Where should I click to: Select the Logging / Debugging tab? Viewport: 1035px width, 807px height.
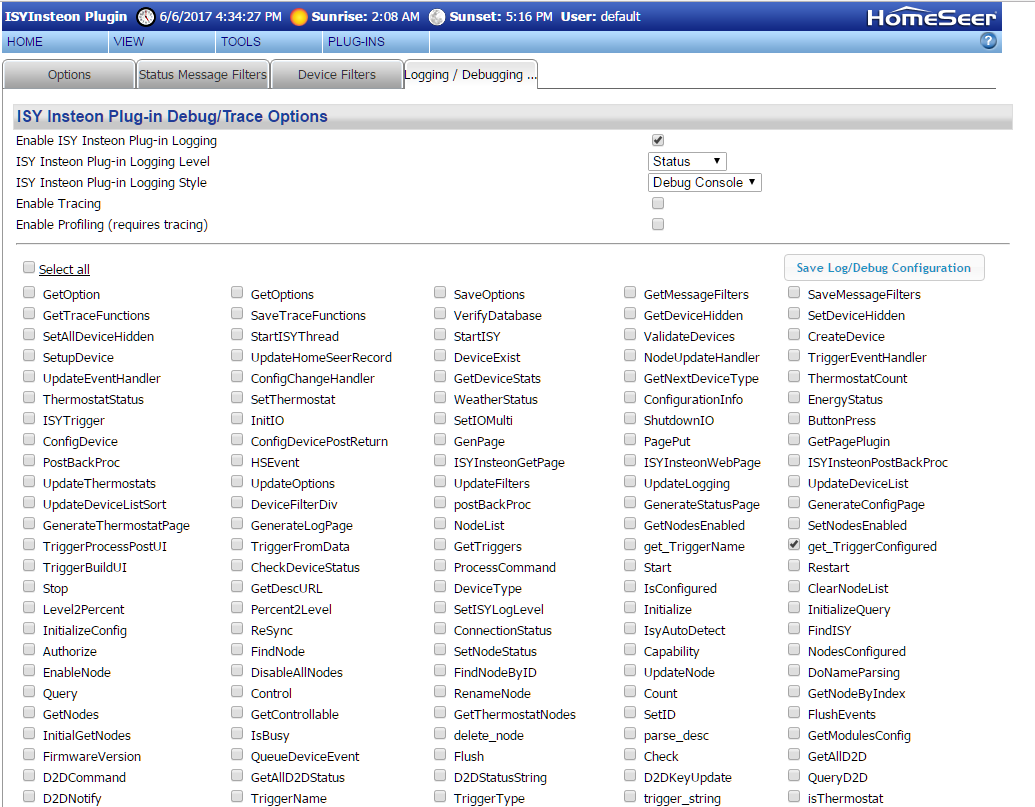[x=471, y=75]
